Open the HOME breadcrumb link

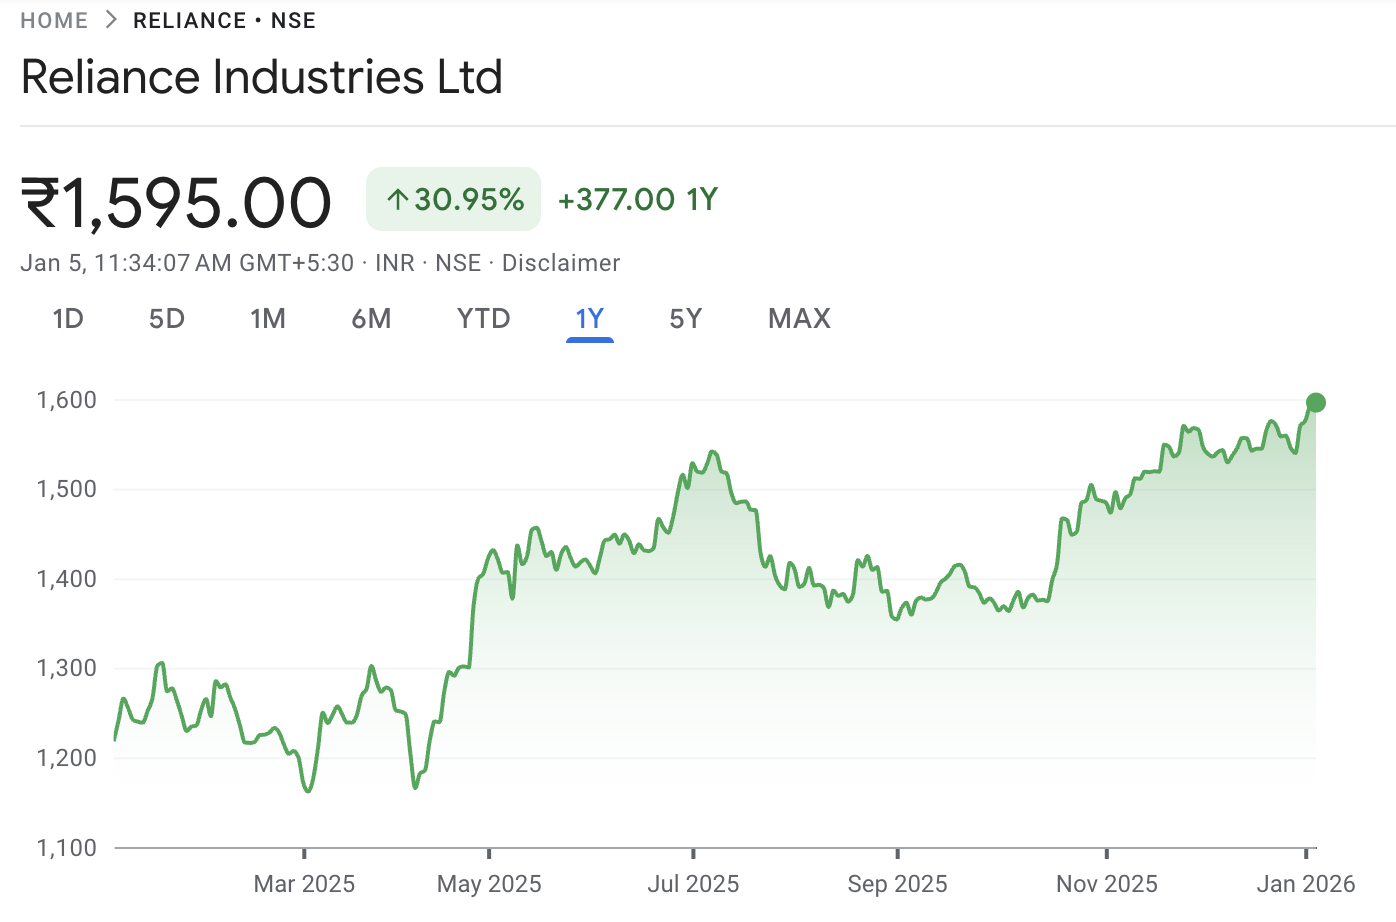click(x=54, y=19)
